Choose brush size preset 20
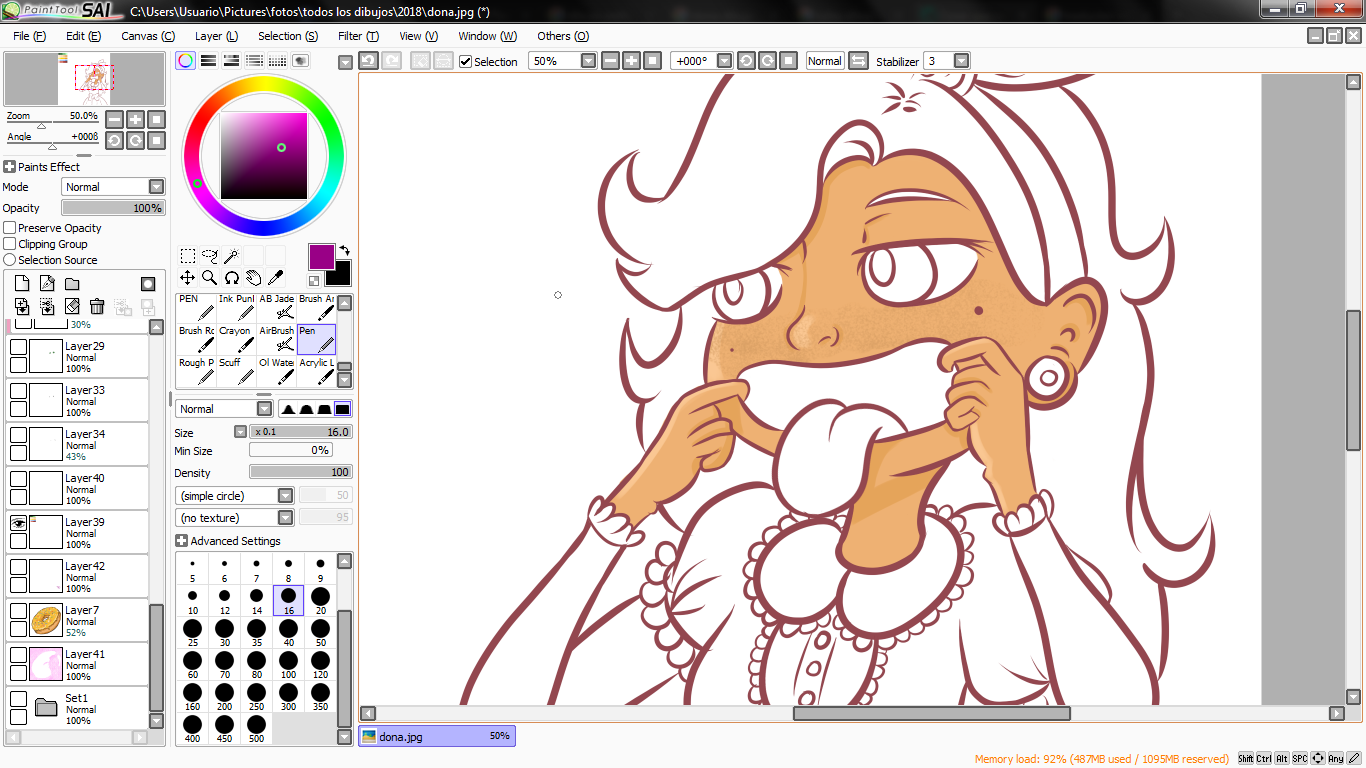This screenshot has width=1366, height=768. coord(320,601)
